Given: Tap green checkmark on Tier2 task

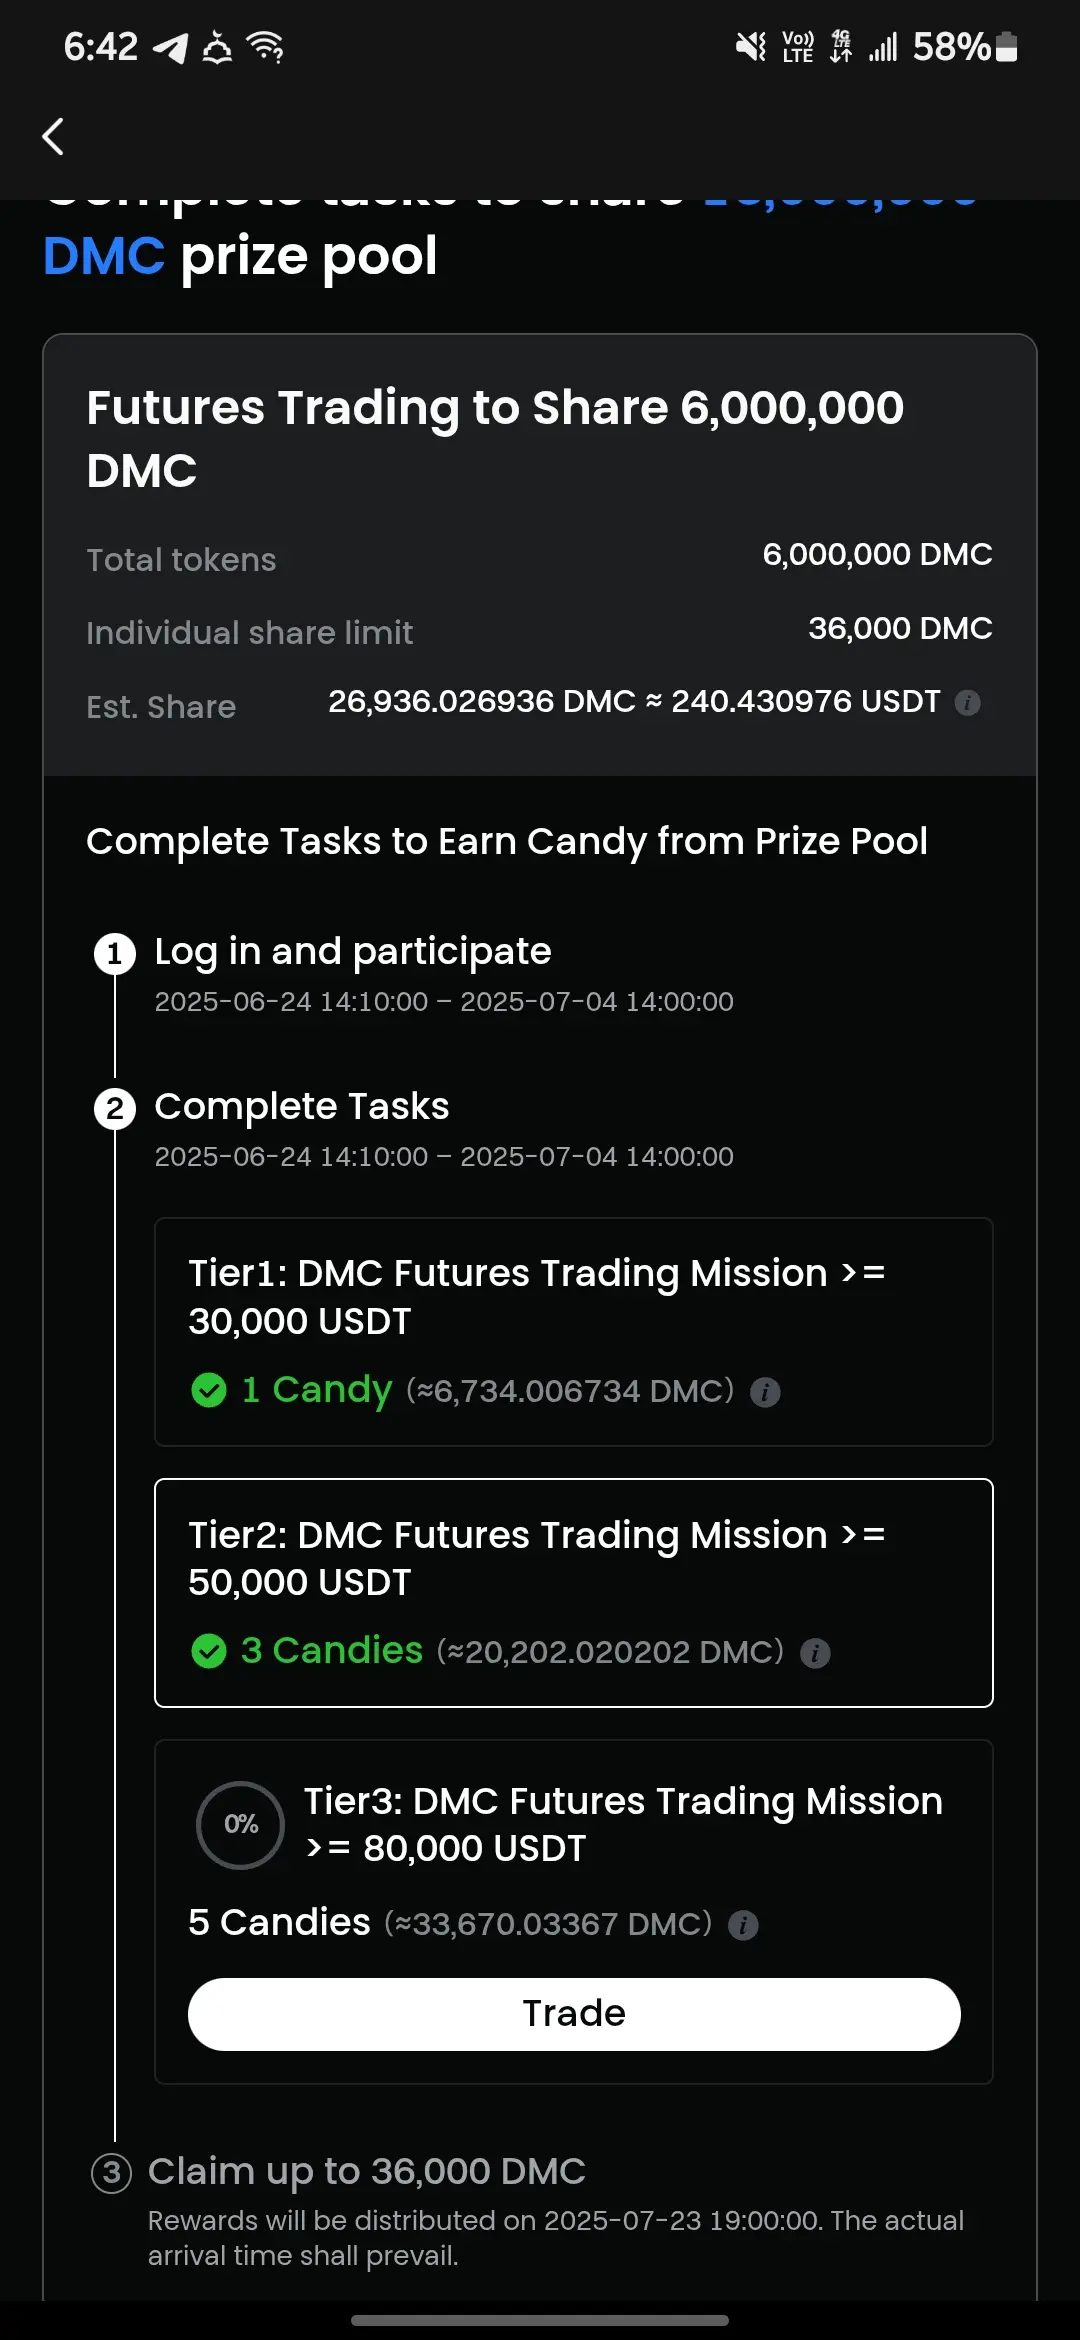Looking at the screenshot, I should coord(209,1651).
